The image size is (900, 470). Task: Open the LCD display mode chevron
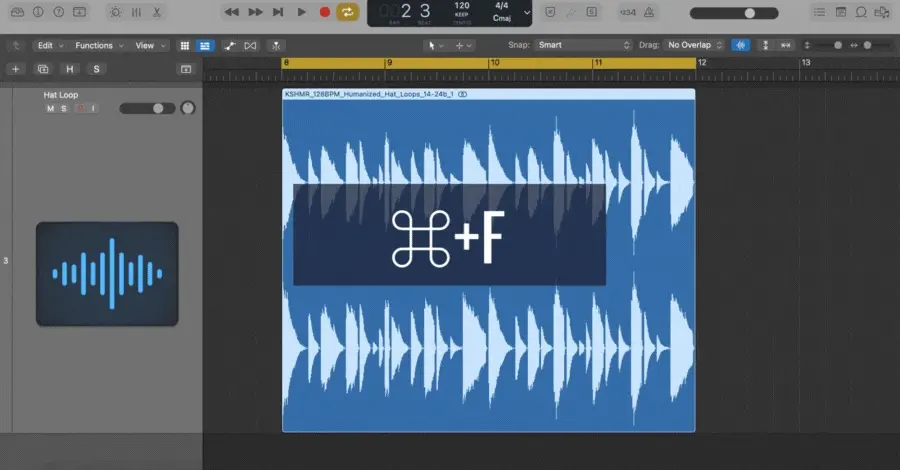coord(527,13)
